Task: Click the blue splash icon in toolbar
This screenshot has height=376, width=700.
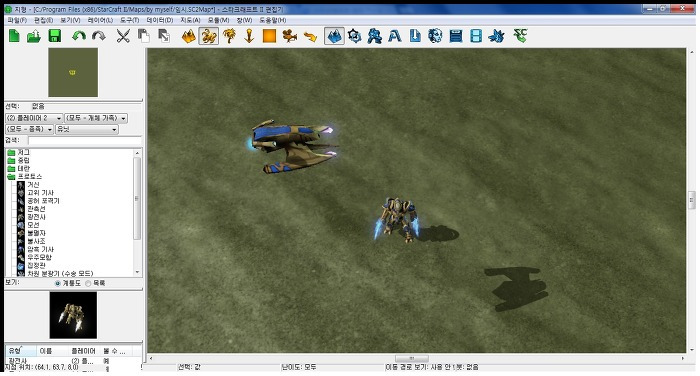Action: 496,36
